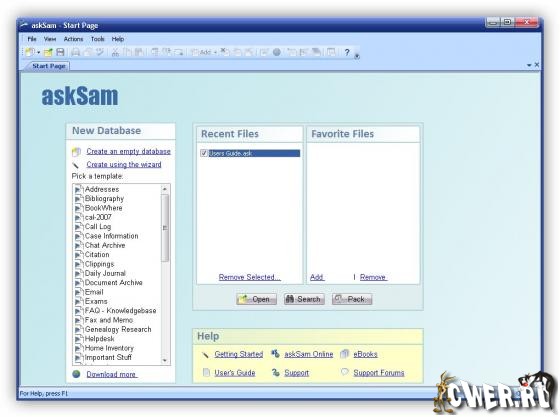Select the Chat Archive template
The height and width of the screenshot is (417, 560).
point(105,245)
